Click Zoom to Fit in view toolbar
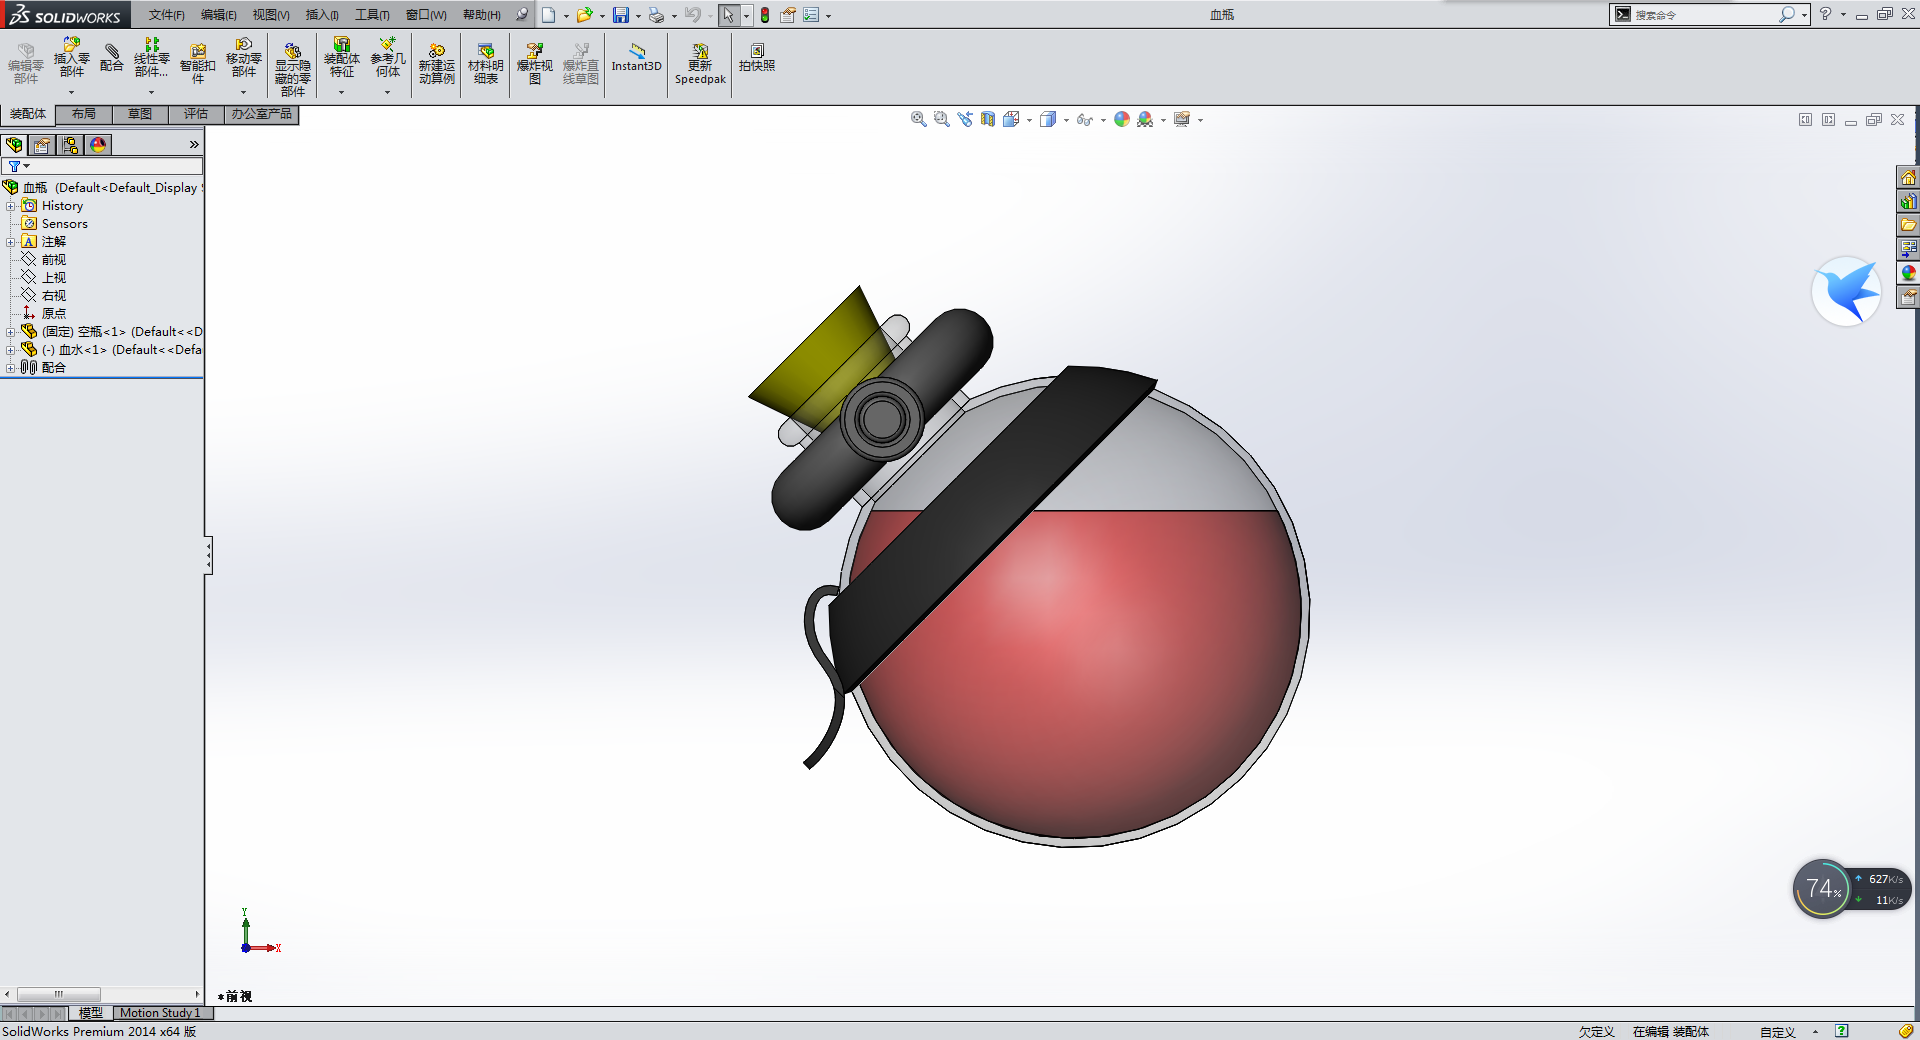Screen dimensions: 1920x1040 (918, 119)
